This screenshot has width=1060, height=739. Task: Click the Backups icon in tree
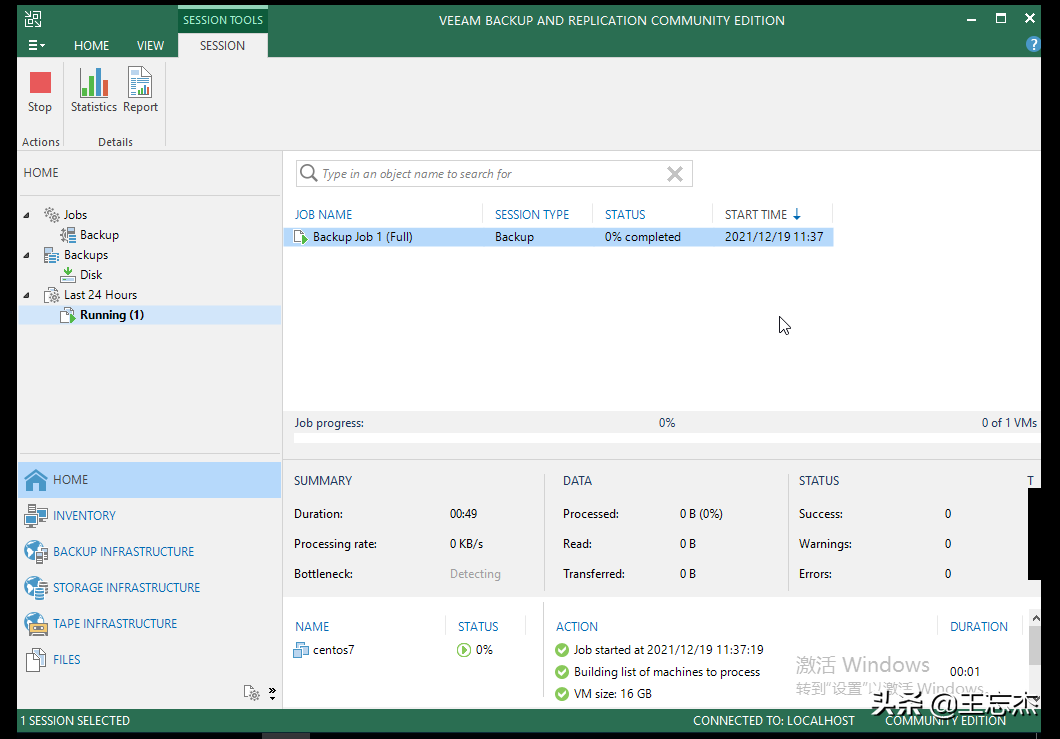(x=51, y=255)
